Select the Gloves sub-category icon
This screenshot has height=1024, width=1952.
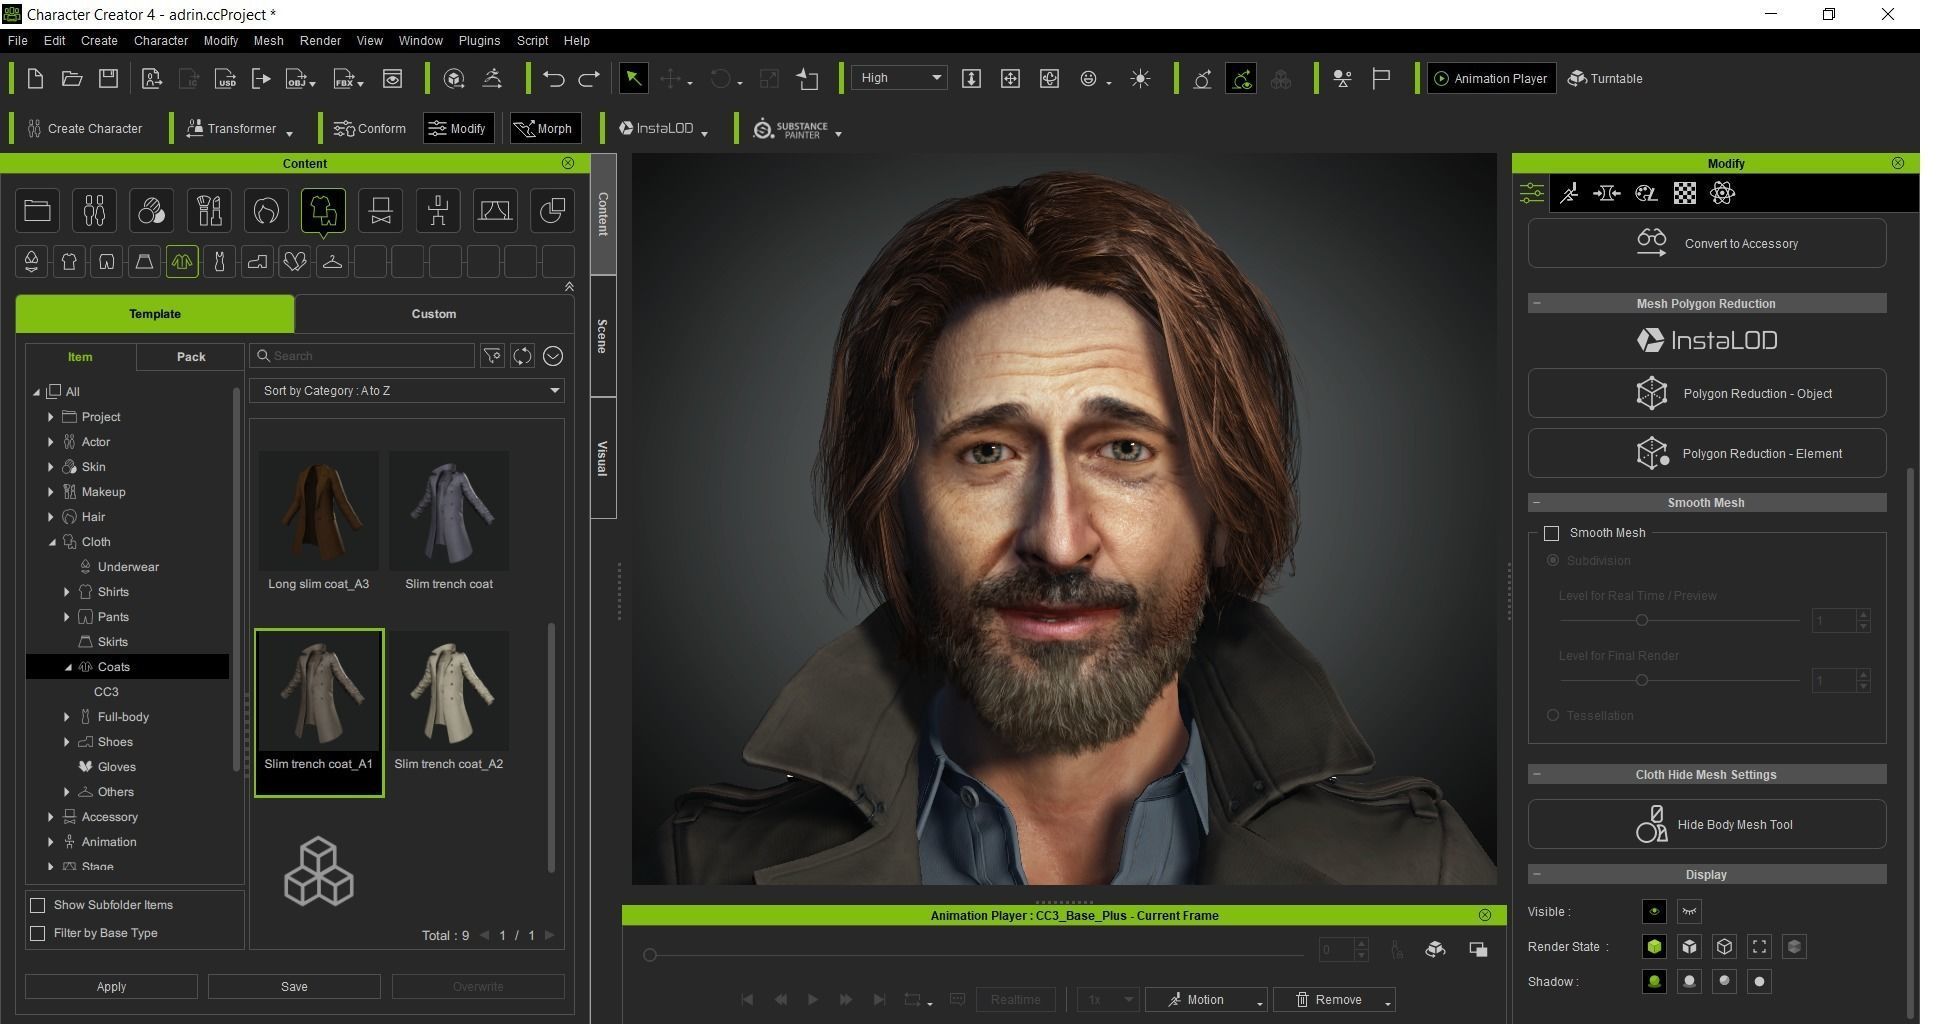(295, 262)
